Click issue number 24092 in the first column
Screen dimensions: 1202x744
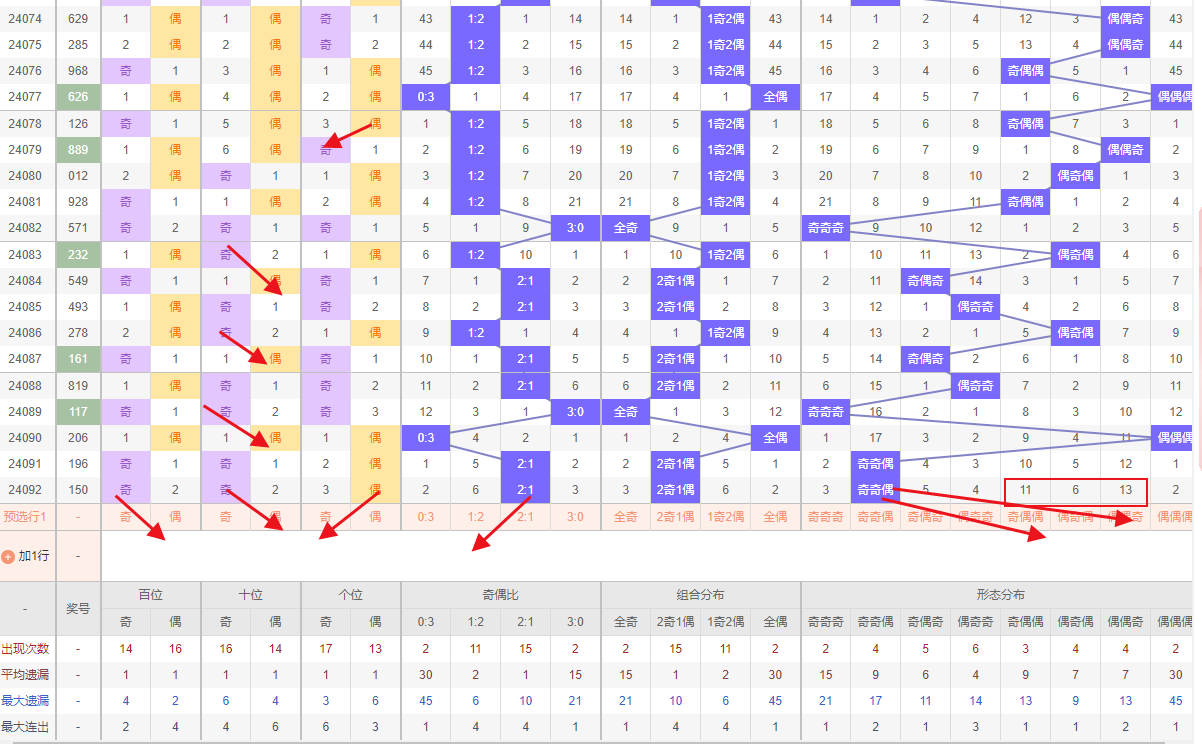pyautogui.click(x=25, y=490)
